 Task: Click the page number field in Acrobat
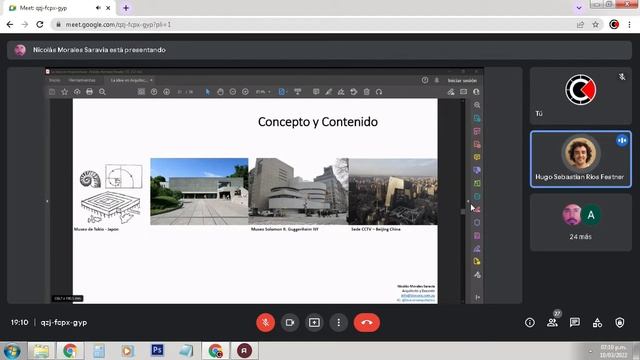180,92
